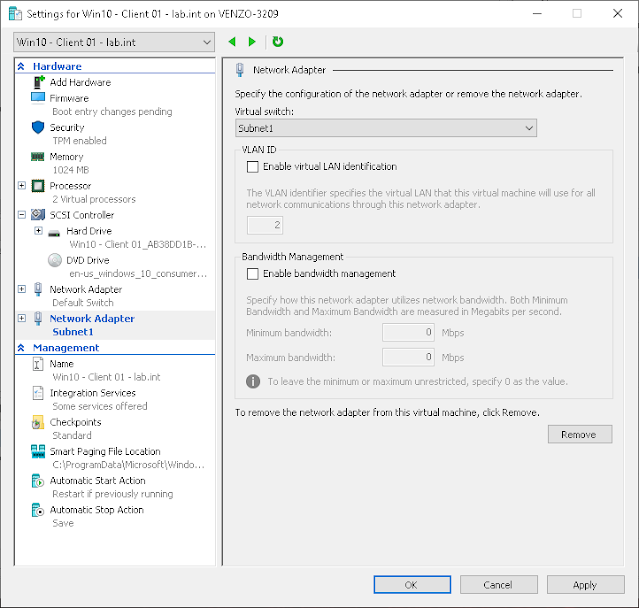Open the Win10 - Client 01 VM selector dropdown

[x=114, y=42]
